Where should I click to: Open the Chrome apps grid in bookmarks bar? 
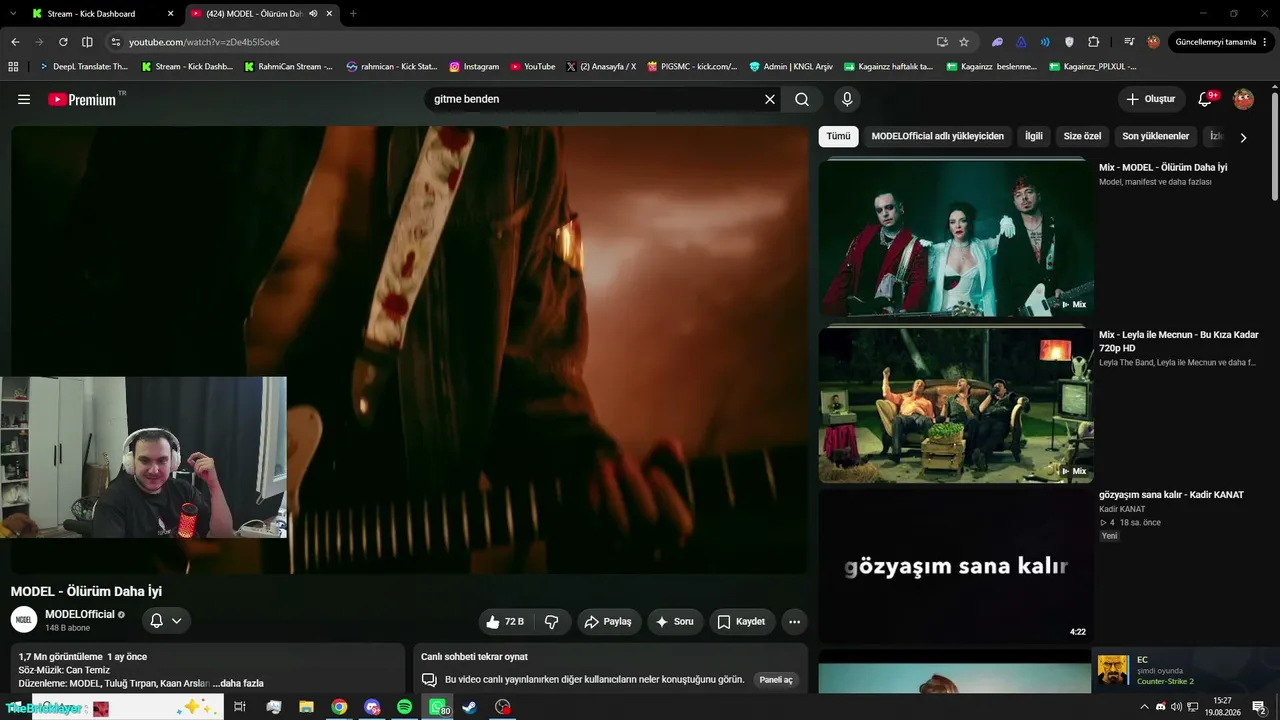[13, 67]
